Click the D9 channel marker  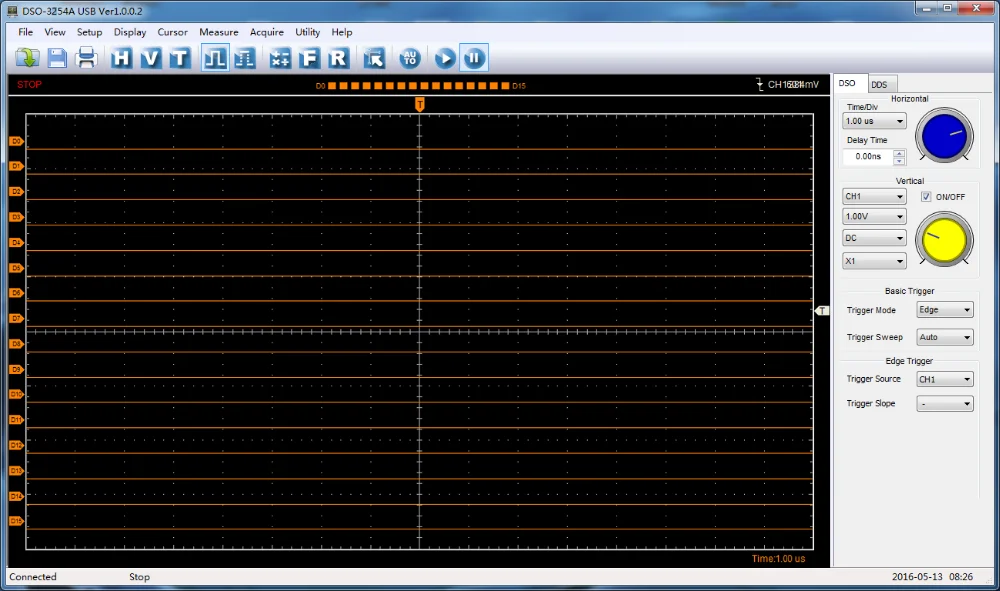(17, 369)
